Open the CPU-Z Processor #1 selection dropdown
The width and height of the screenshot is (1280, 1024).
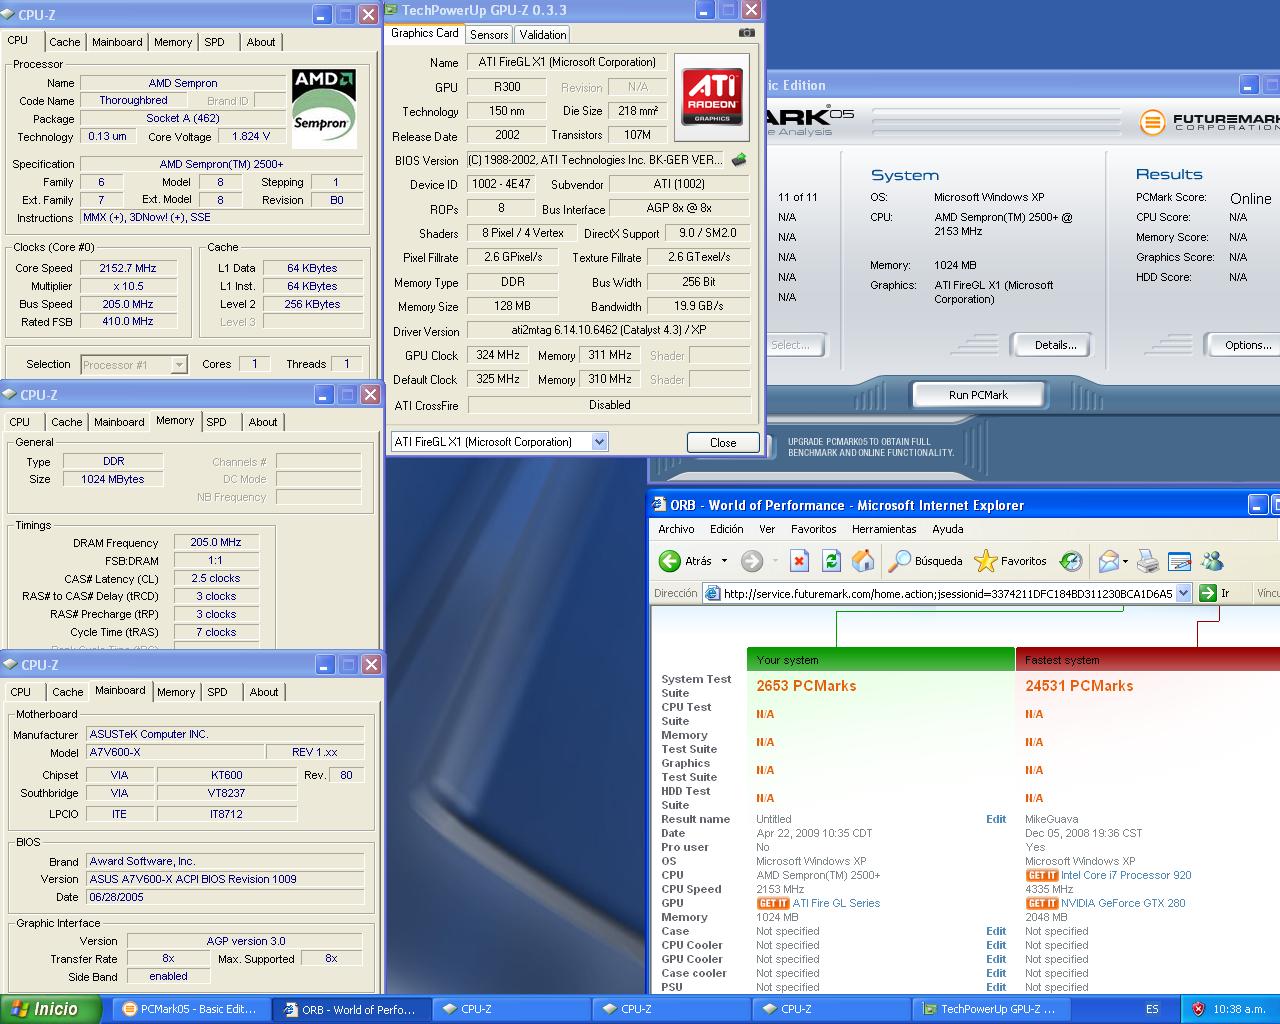coord(178,365)
